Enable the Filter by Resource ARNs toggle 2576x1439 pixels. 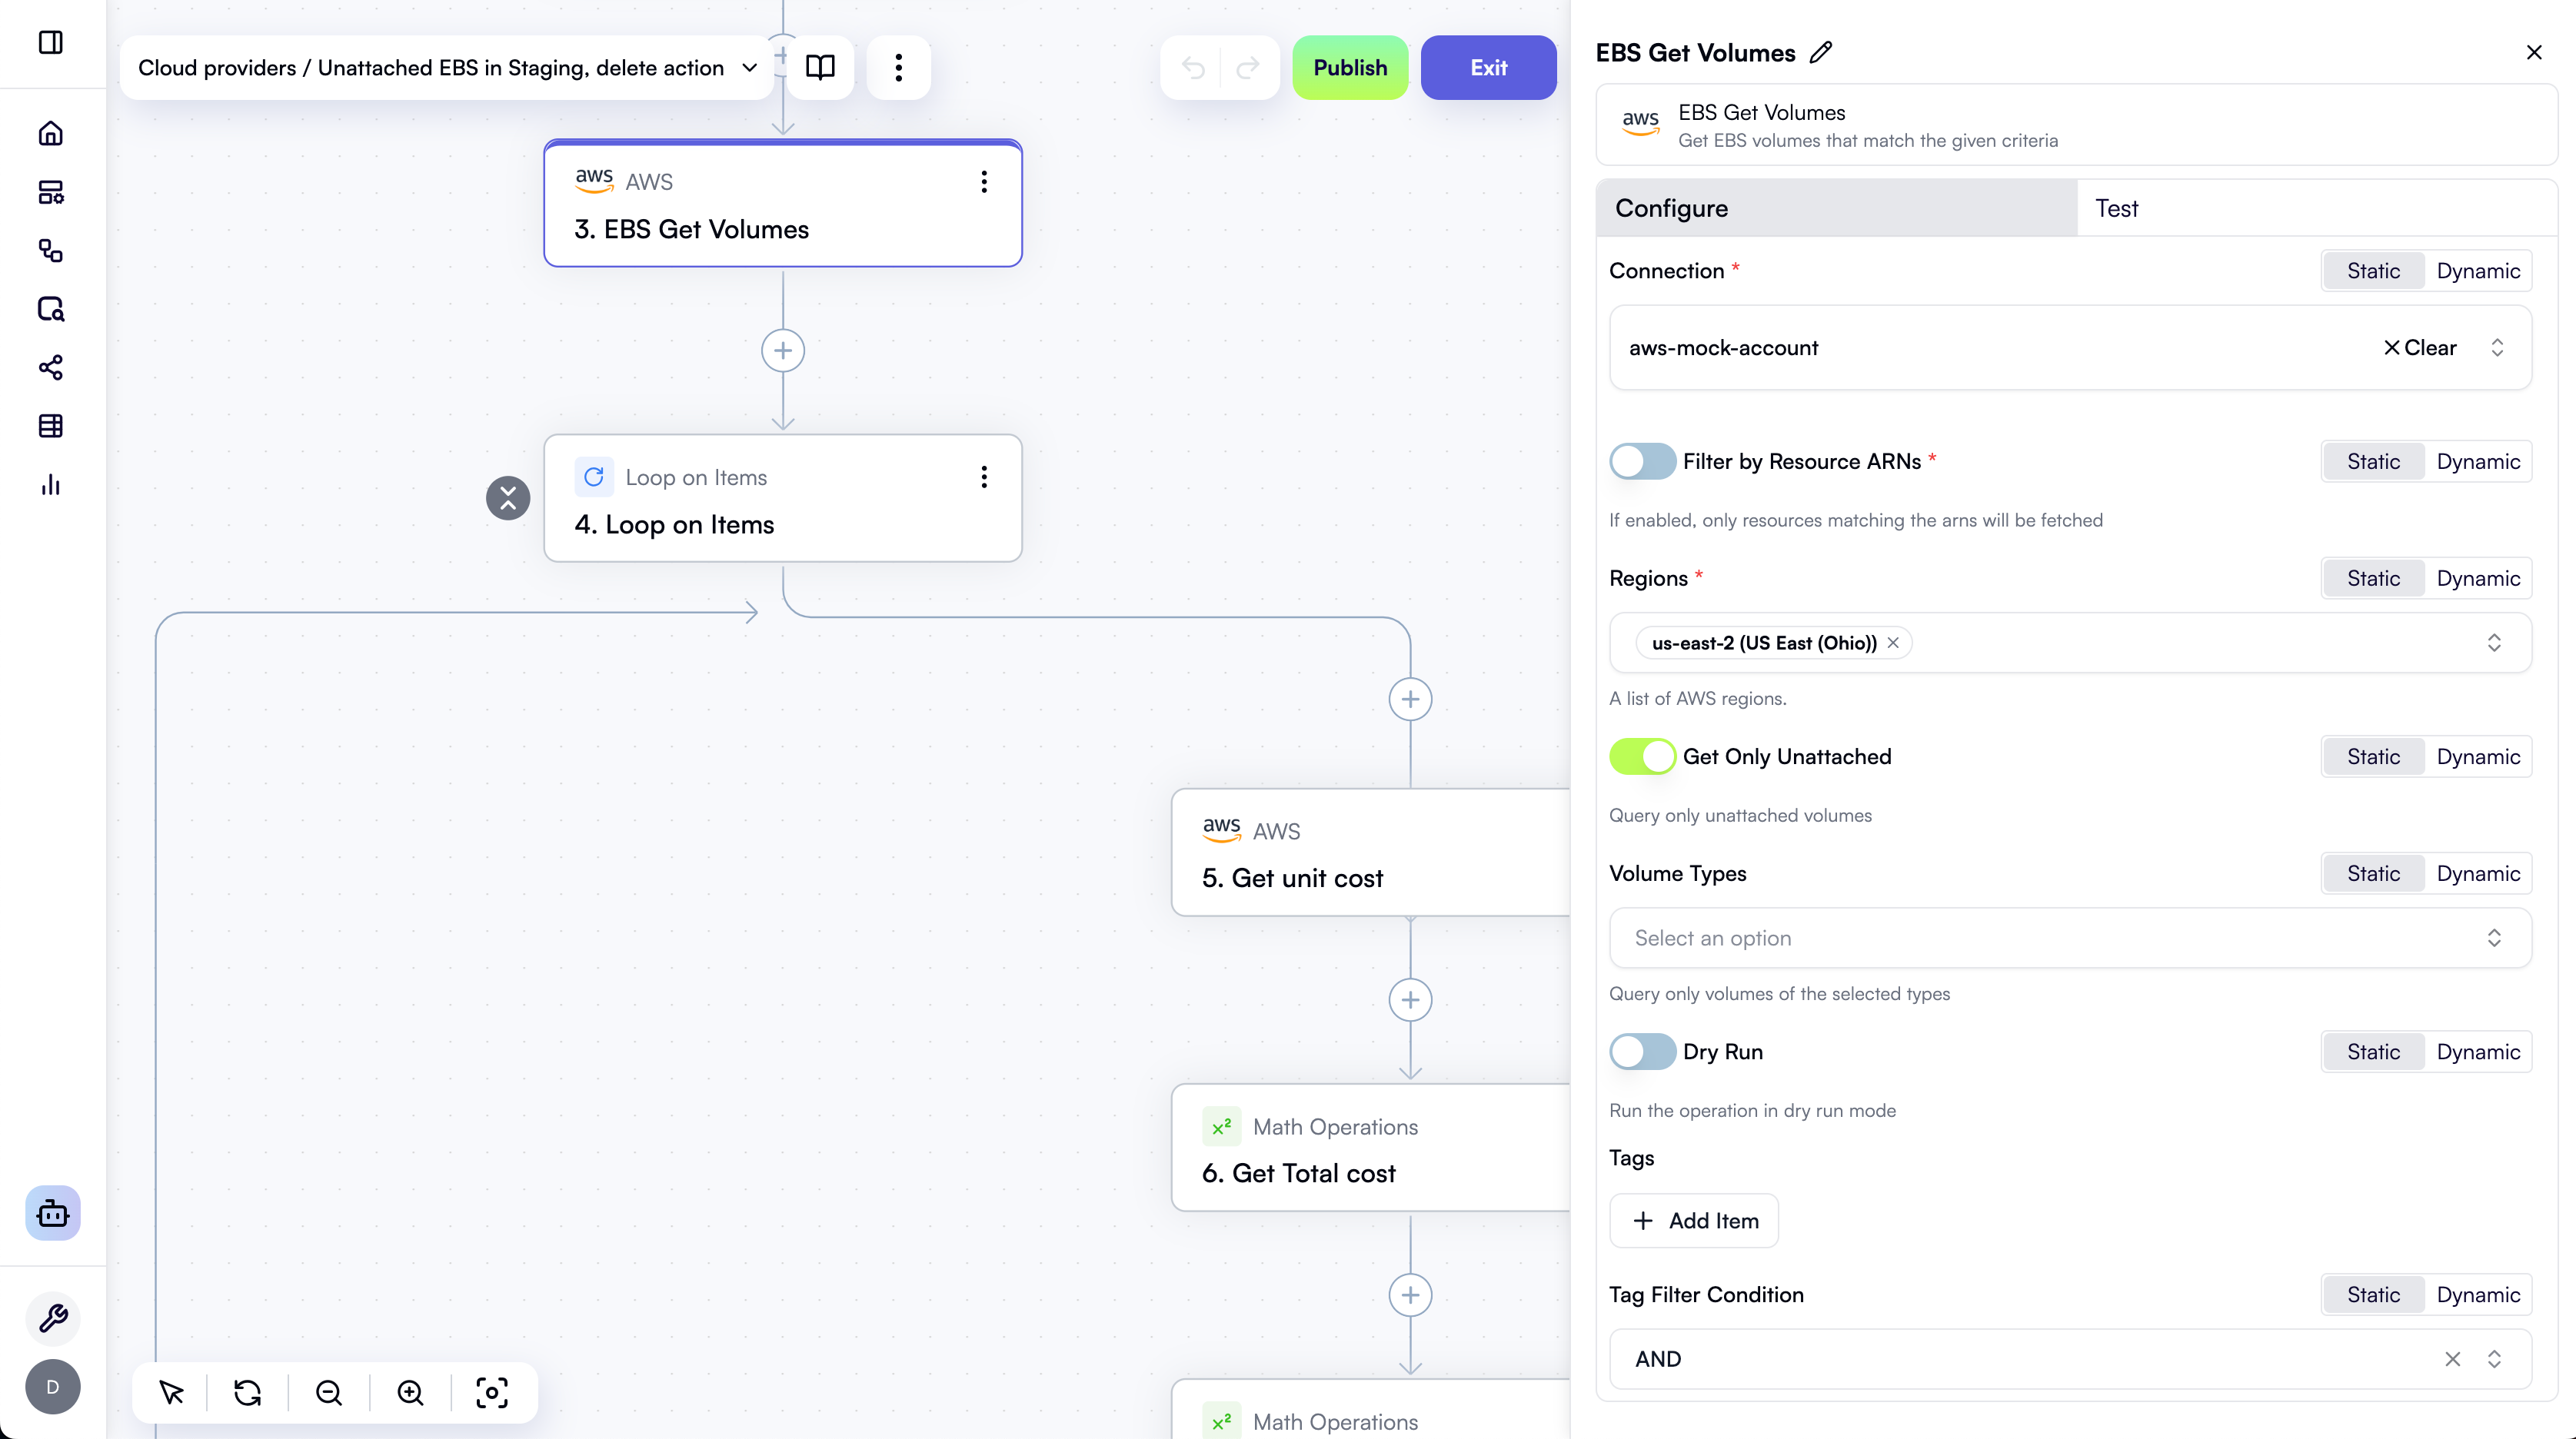[x=1641, y=461]
